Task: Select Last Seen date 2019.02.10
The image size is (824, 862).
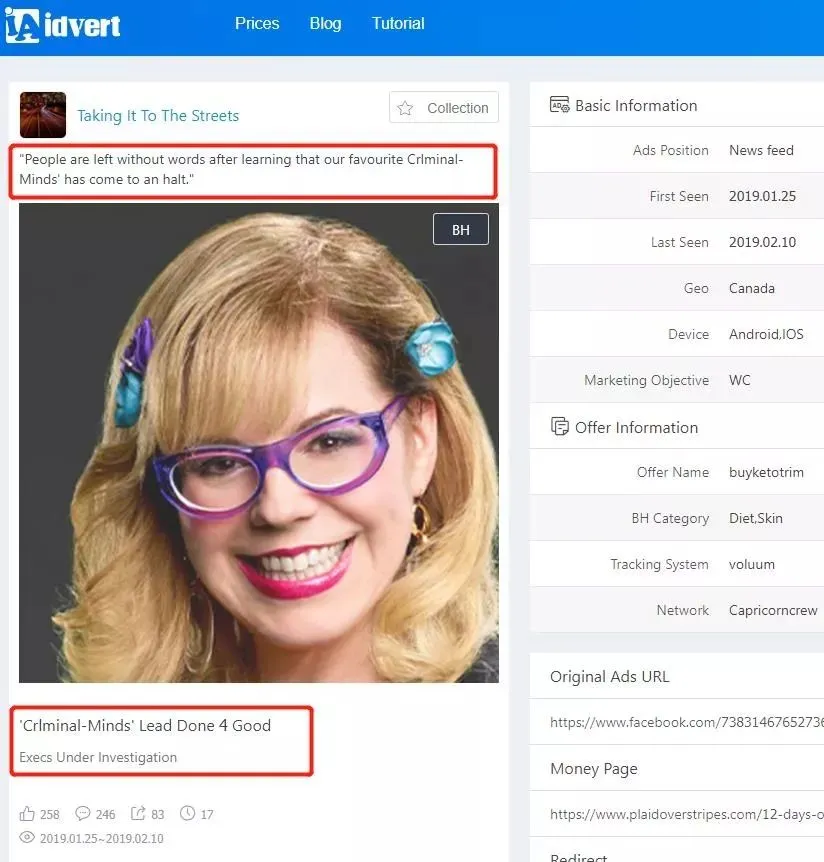Action: coord(762,242)
